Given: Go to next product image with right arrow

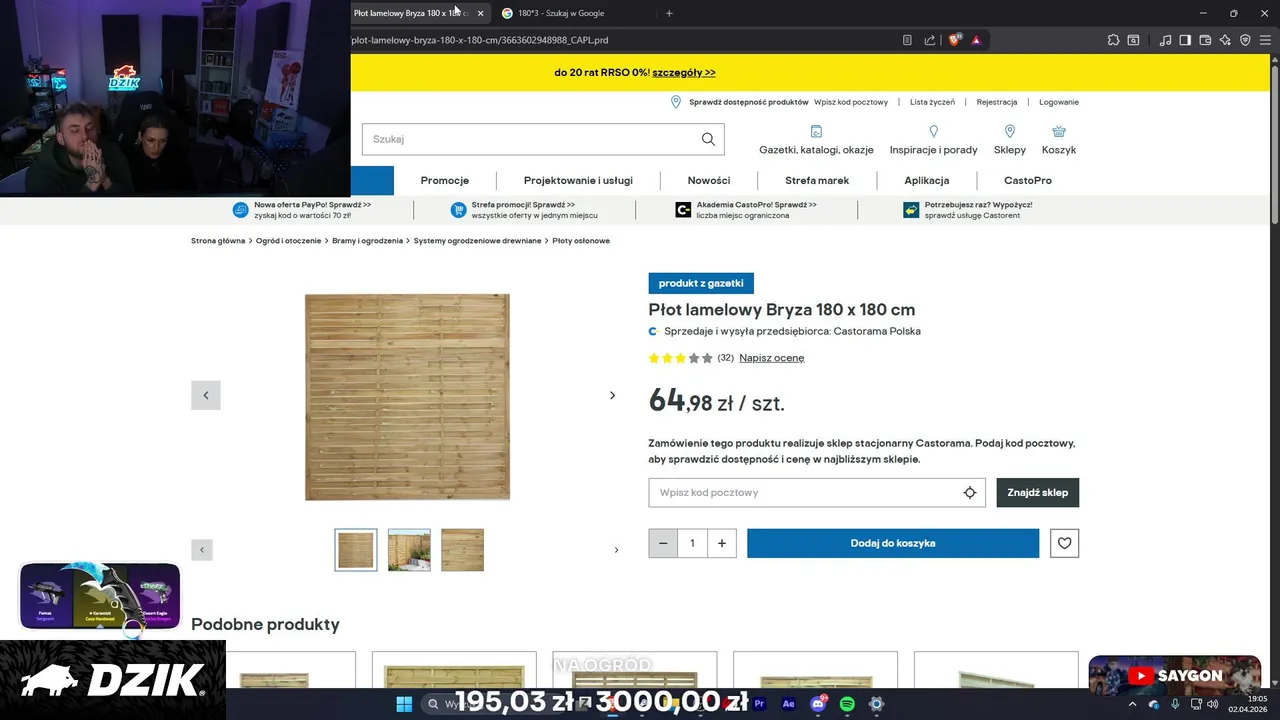Looking at the screenshot, I should click(613, 395).
